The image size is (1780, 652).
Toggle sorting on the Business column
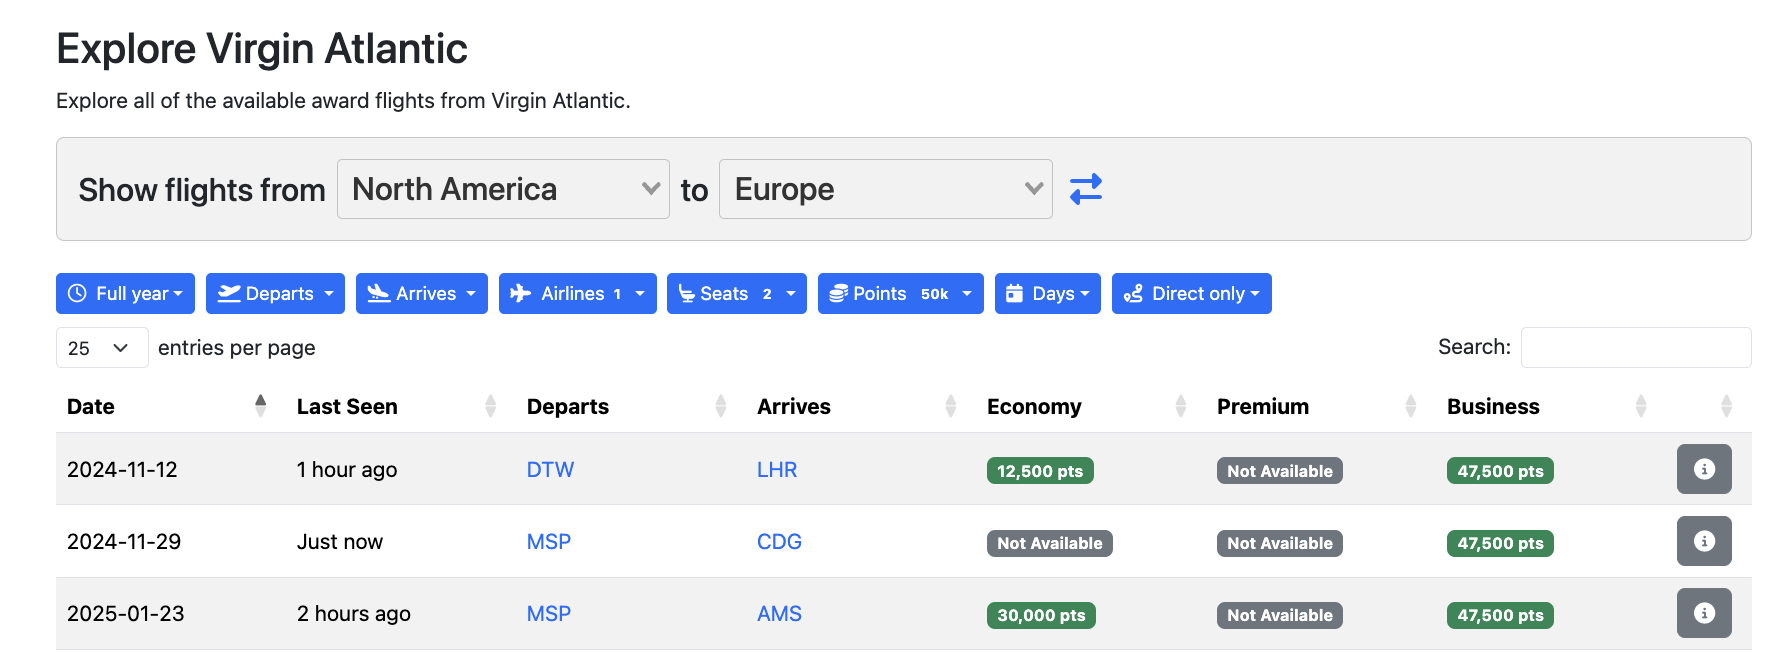pyautogui.click(x=1493, y=406)
